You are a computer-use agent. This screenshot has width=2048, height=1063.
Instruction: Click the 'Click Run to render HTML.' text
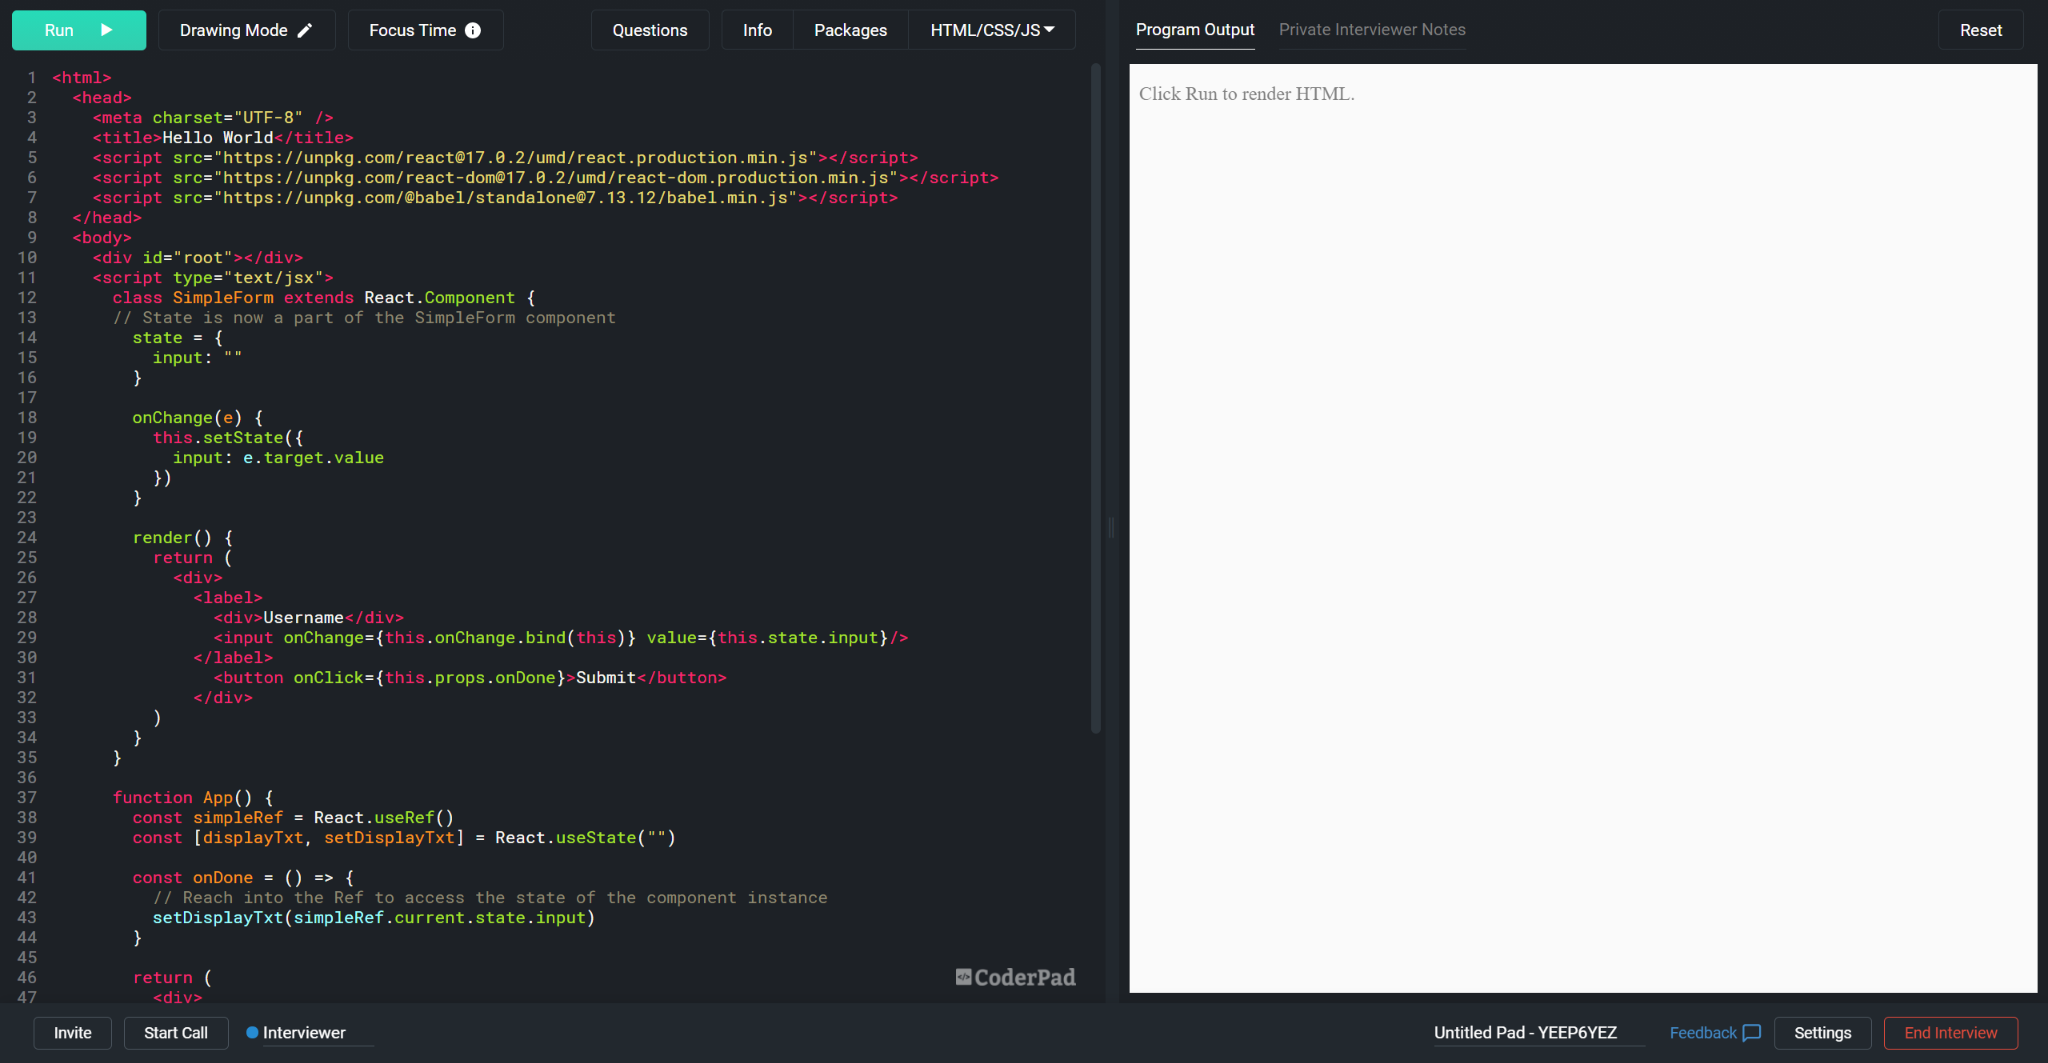[x=1247, y=94]
